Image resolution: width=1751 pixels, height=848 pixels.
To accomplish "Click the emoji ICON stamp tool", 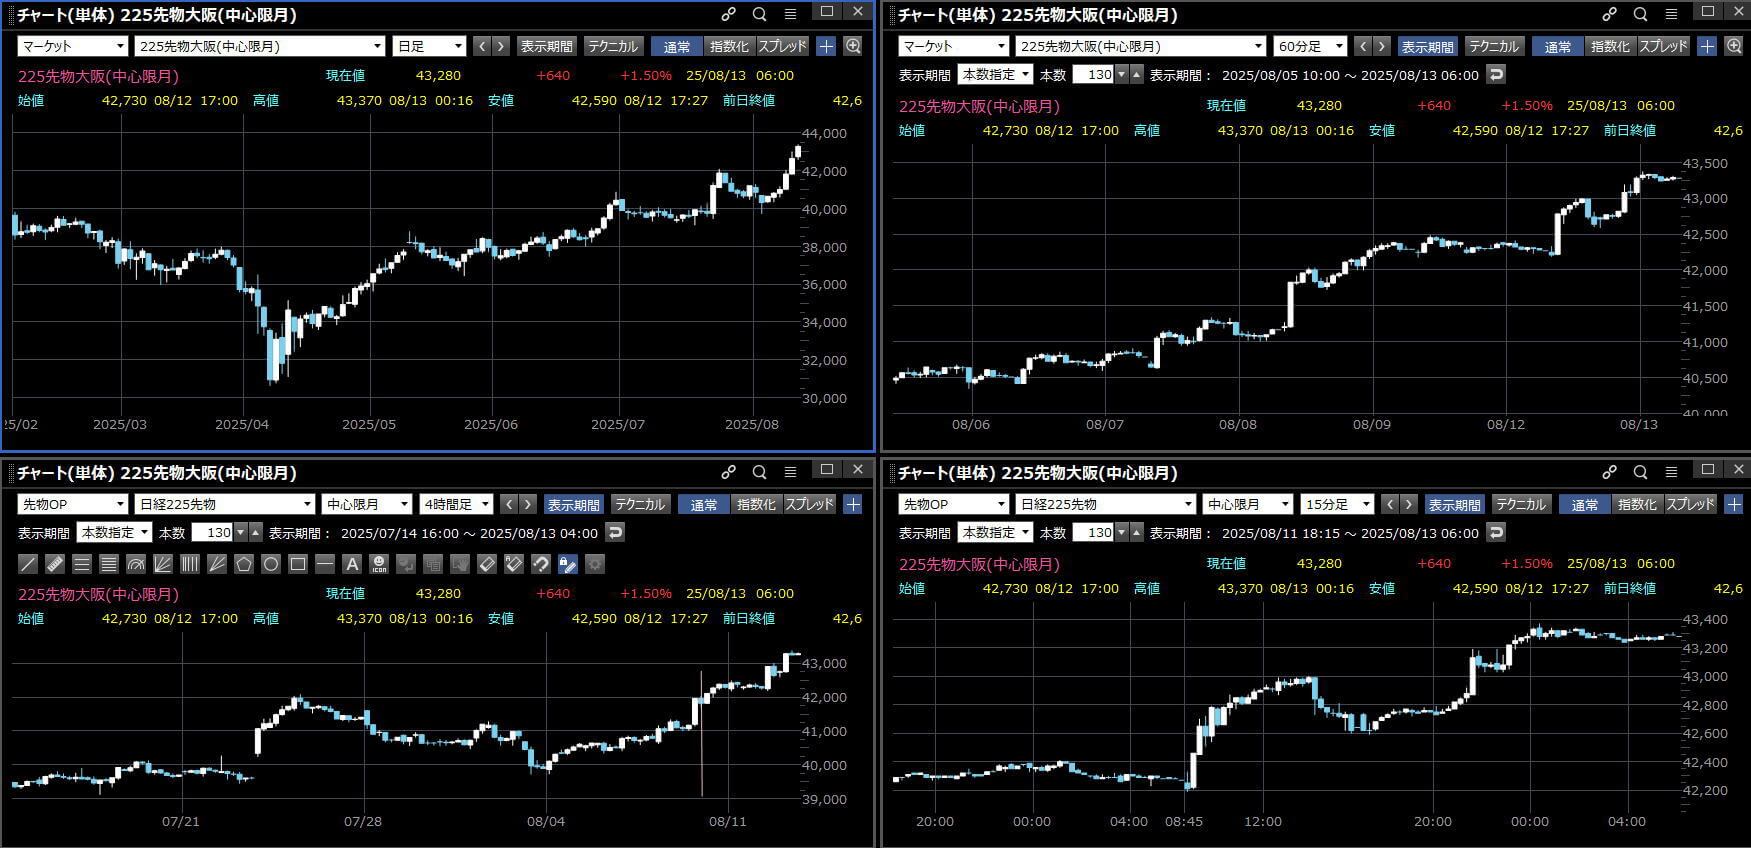I will pyautogui.click(x=379, y=564).
